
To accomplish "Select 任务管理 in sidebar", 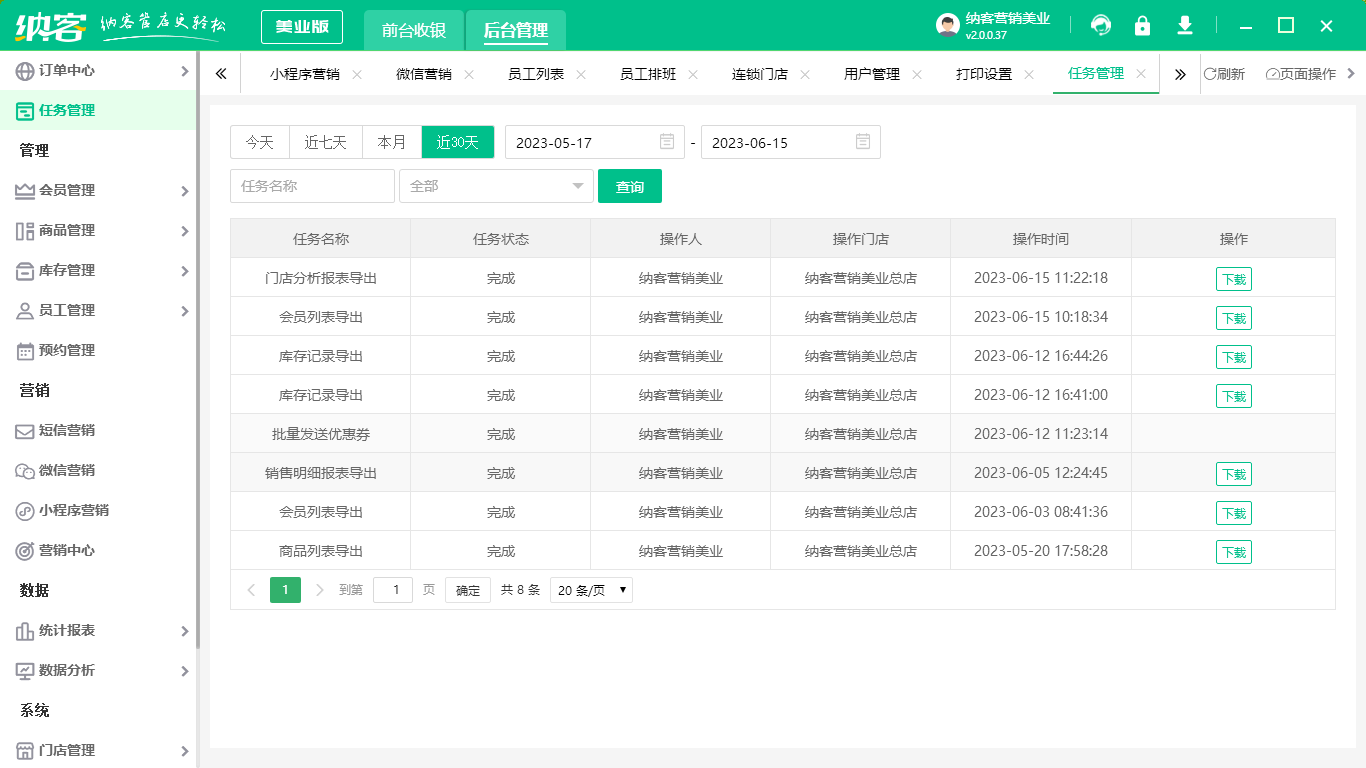I will click(x=98, y=110).
